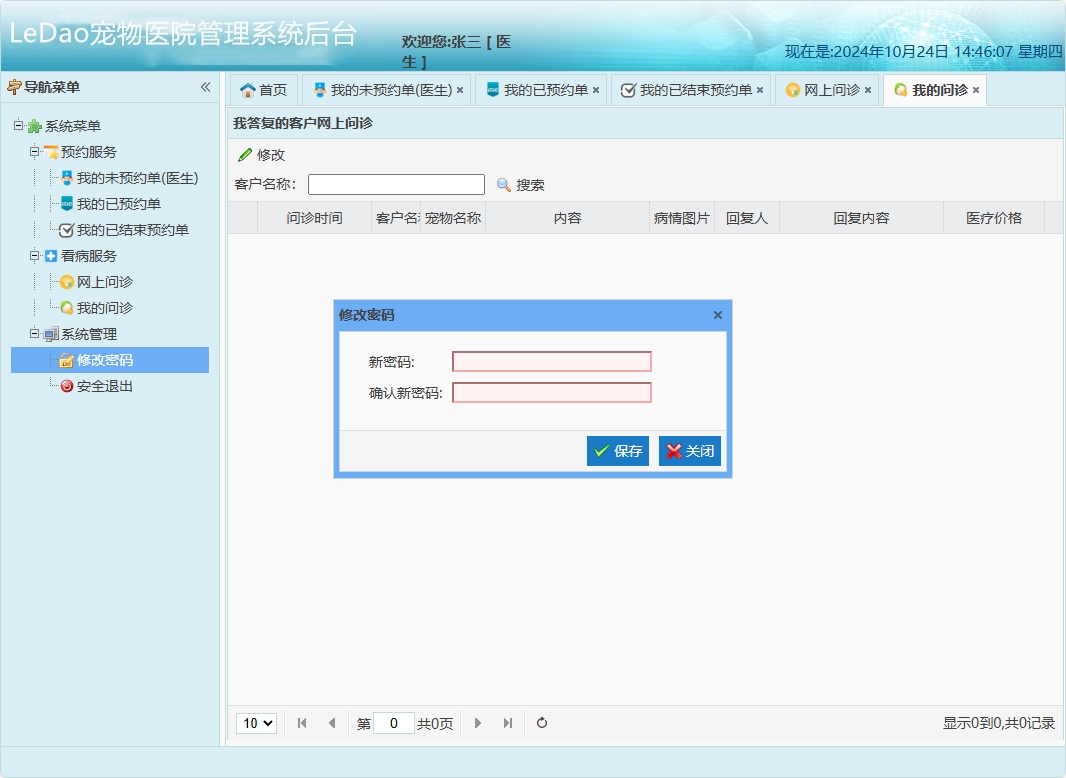The image size is (1066, 778).
Task: Open the page size dropdown showing 10
Action: (256, 723)
